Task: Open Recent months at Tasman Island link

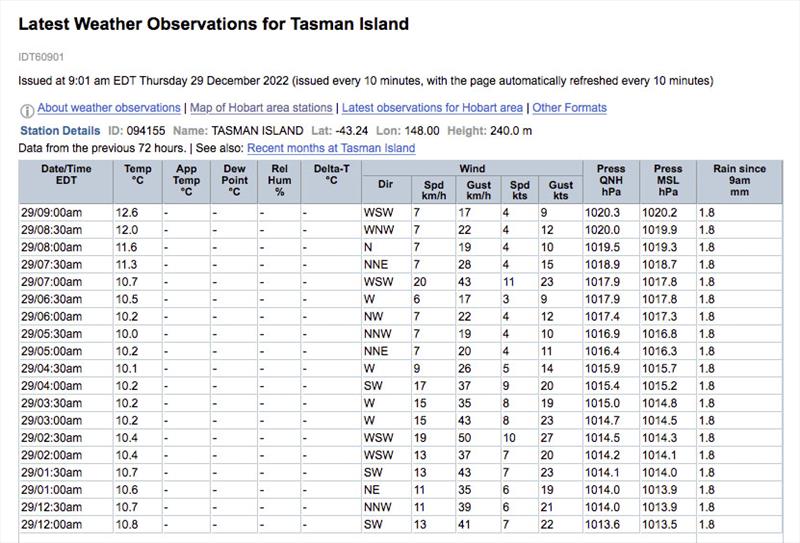Action: 331,148
